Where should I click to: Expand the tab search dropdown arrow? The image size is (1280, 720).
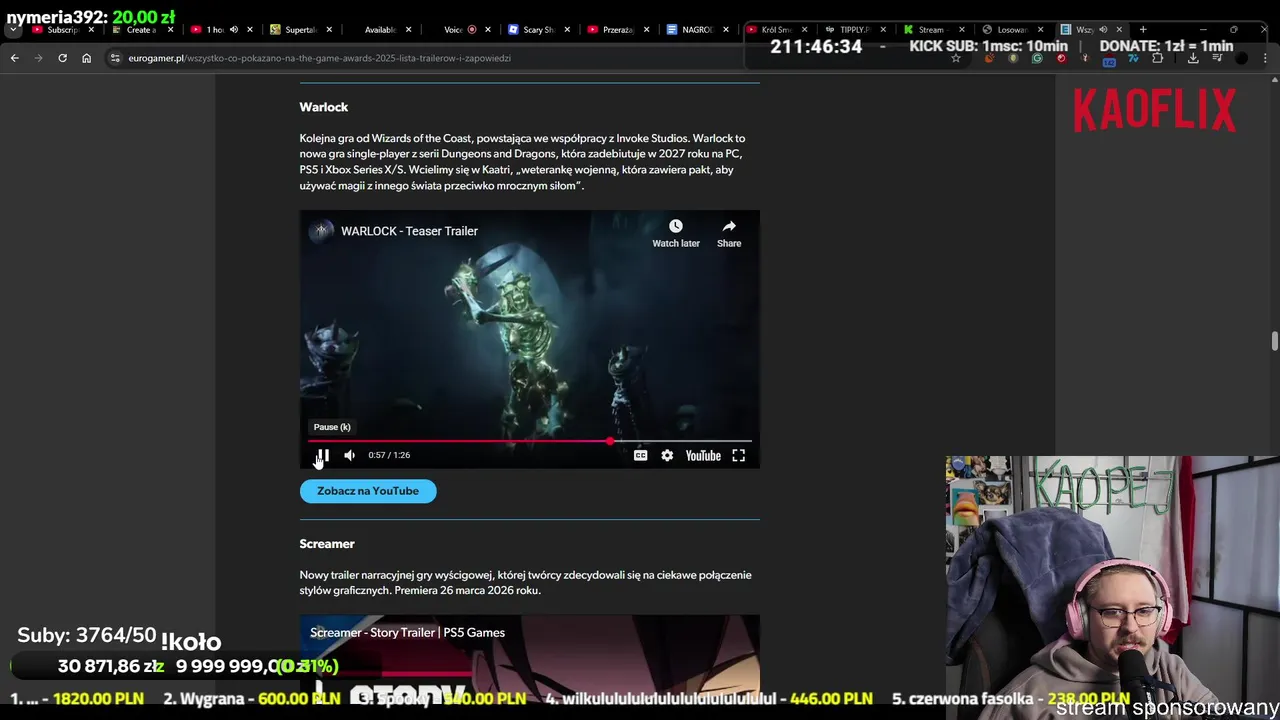pyautogui.click(x=13, y=30)
